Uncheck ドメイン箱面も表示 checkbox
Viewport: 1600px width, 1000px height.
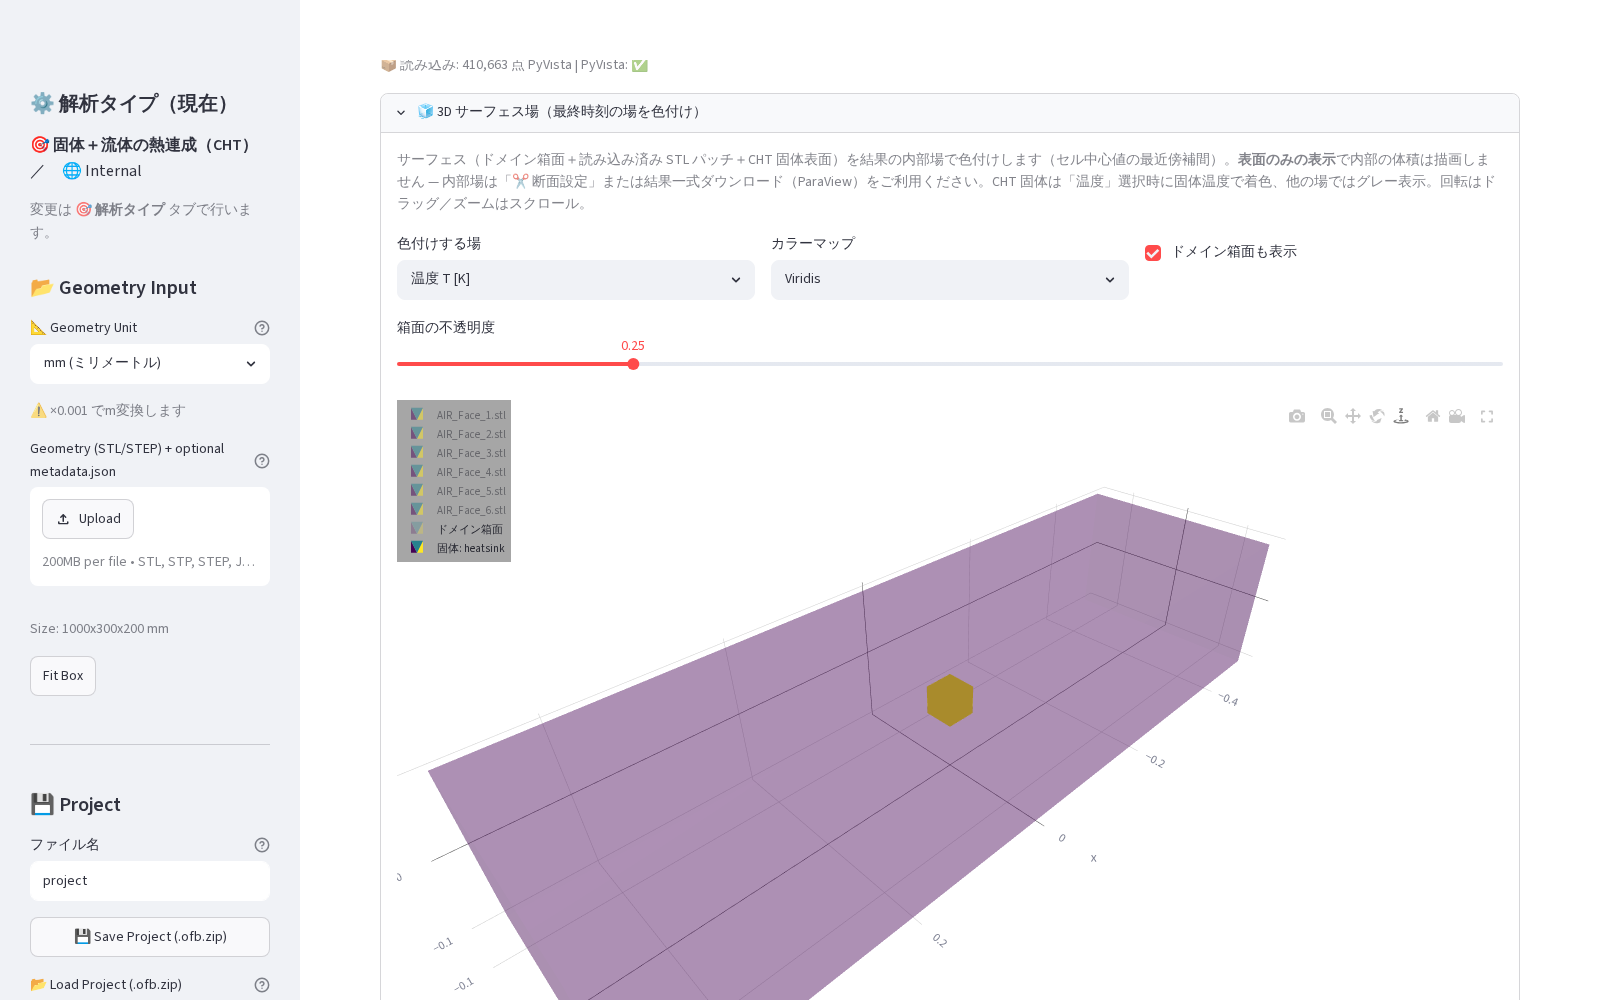[x=1153, y=253]
